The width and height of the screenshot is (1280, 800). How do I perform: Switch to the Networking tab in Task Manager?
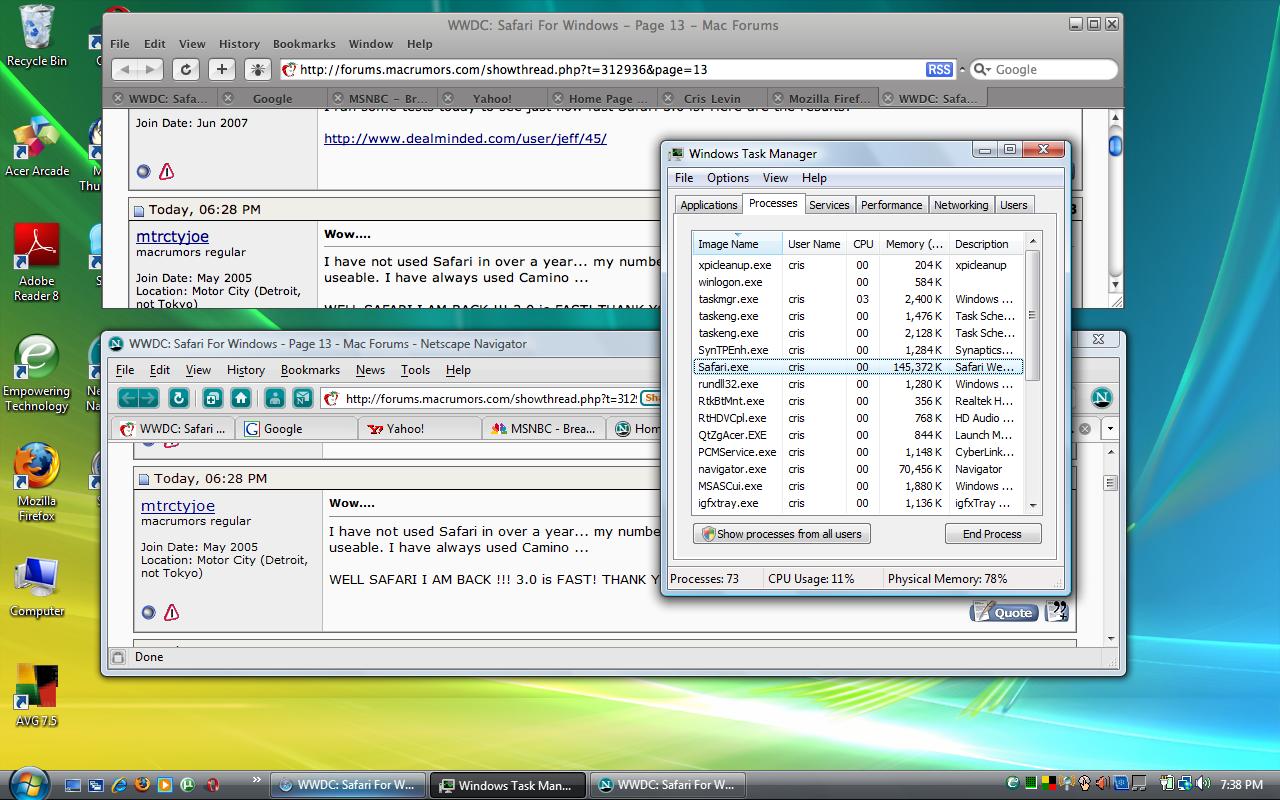(x=961, y=205)
